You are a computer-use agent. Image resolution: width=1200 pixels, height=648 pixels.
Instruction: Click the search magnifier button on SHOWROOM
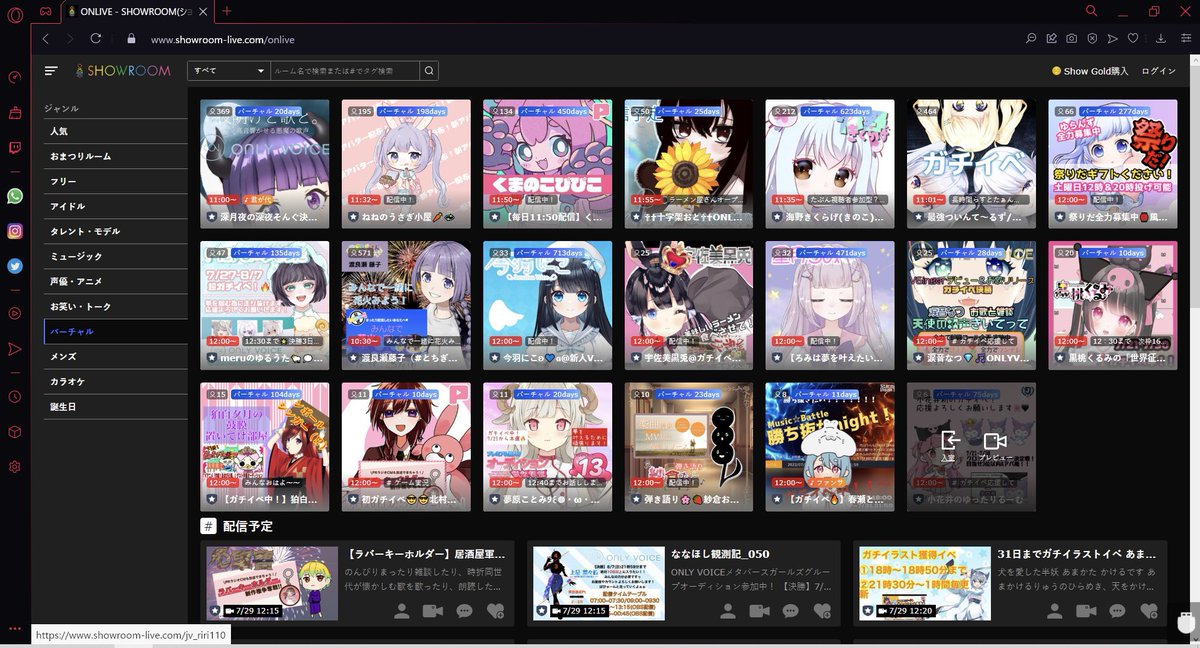click(428, 71)
